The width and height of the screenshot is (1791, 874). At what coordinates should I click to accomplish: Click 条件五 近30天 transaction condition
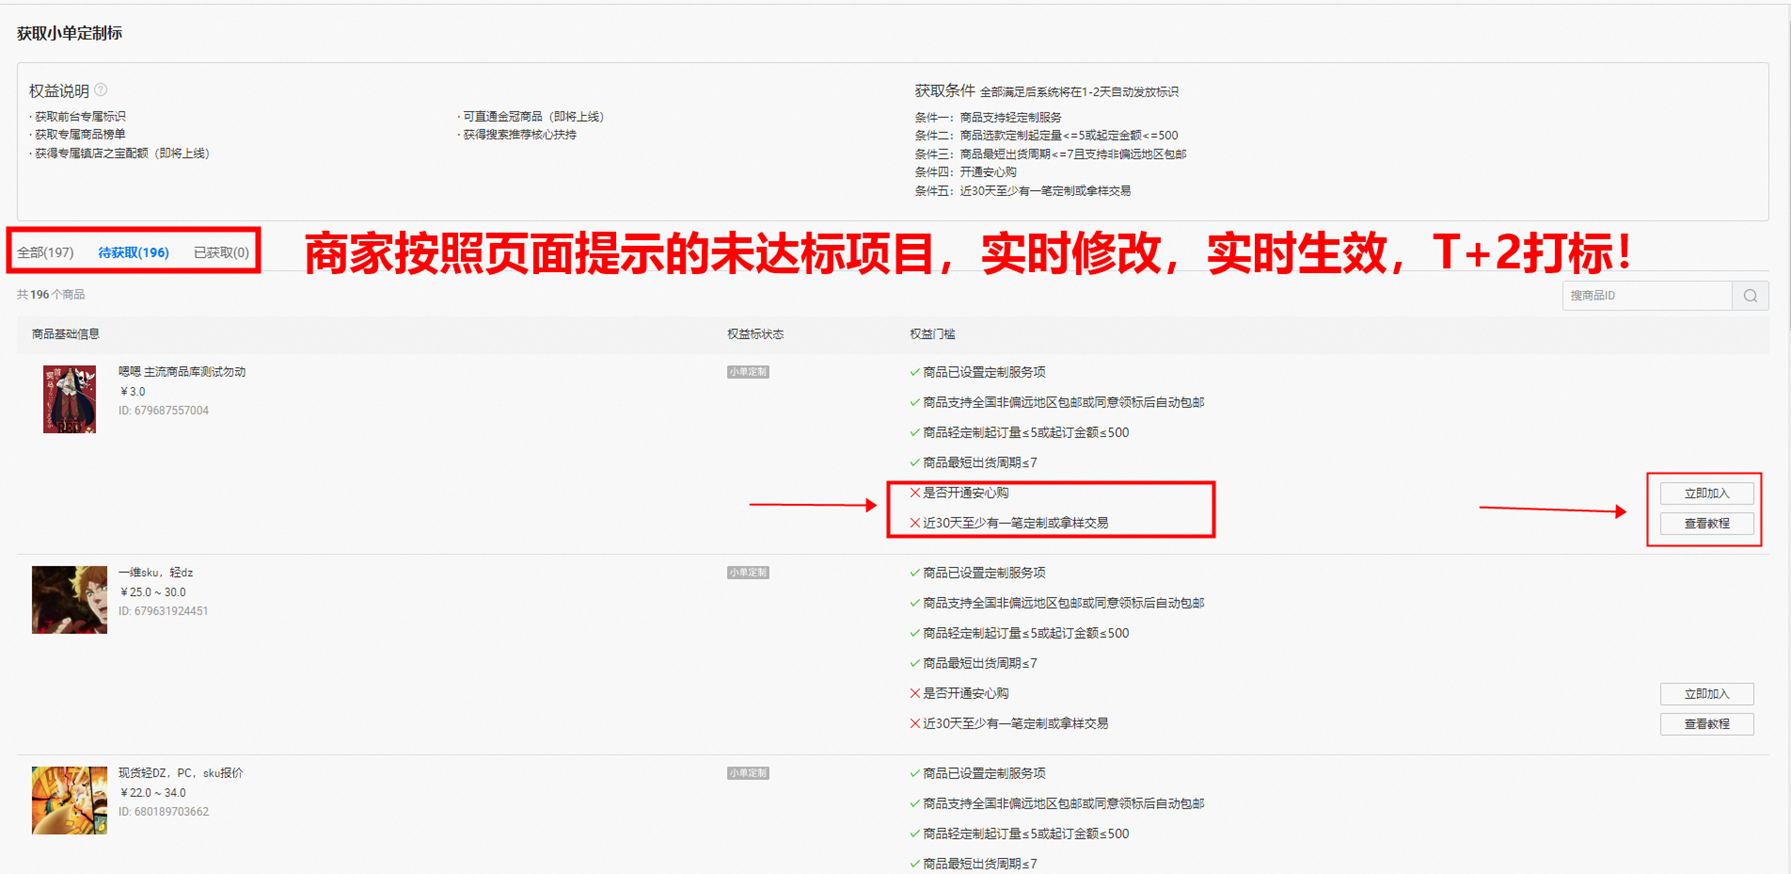click(x=1023, y=191)
